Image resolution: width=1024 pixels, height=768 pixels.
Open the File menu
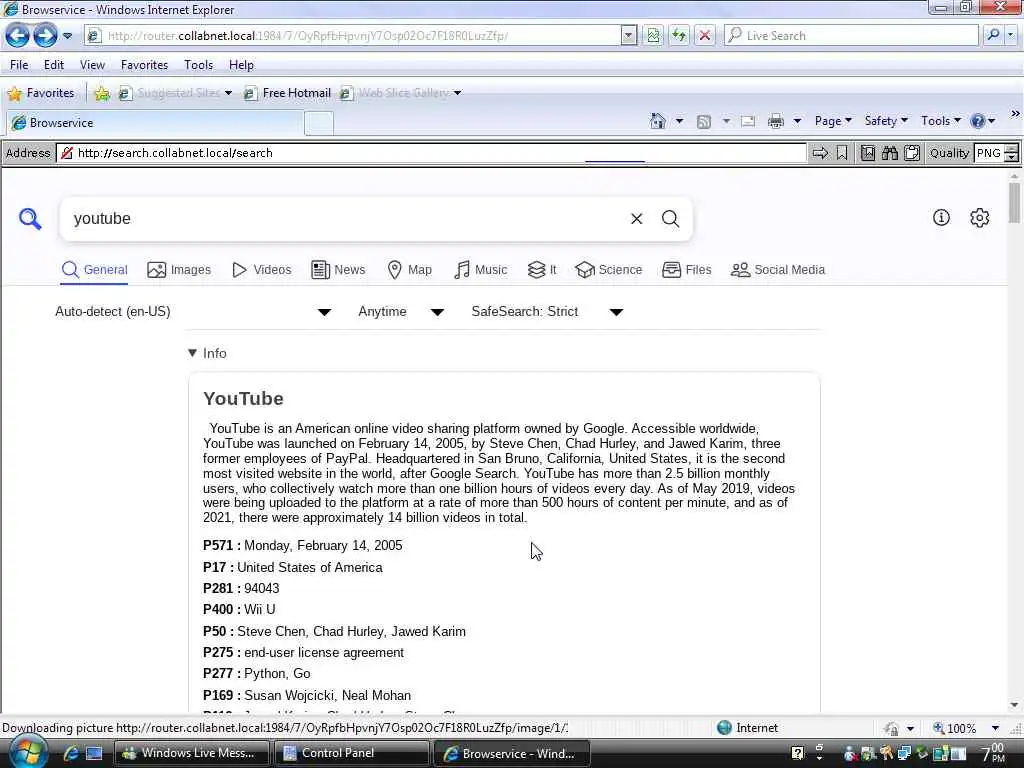[19, 65]
